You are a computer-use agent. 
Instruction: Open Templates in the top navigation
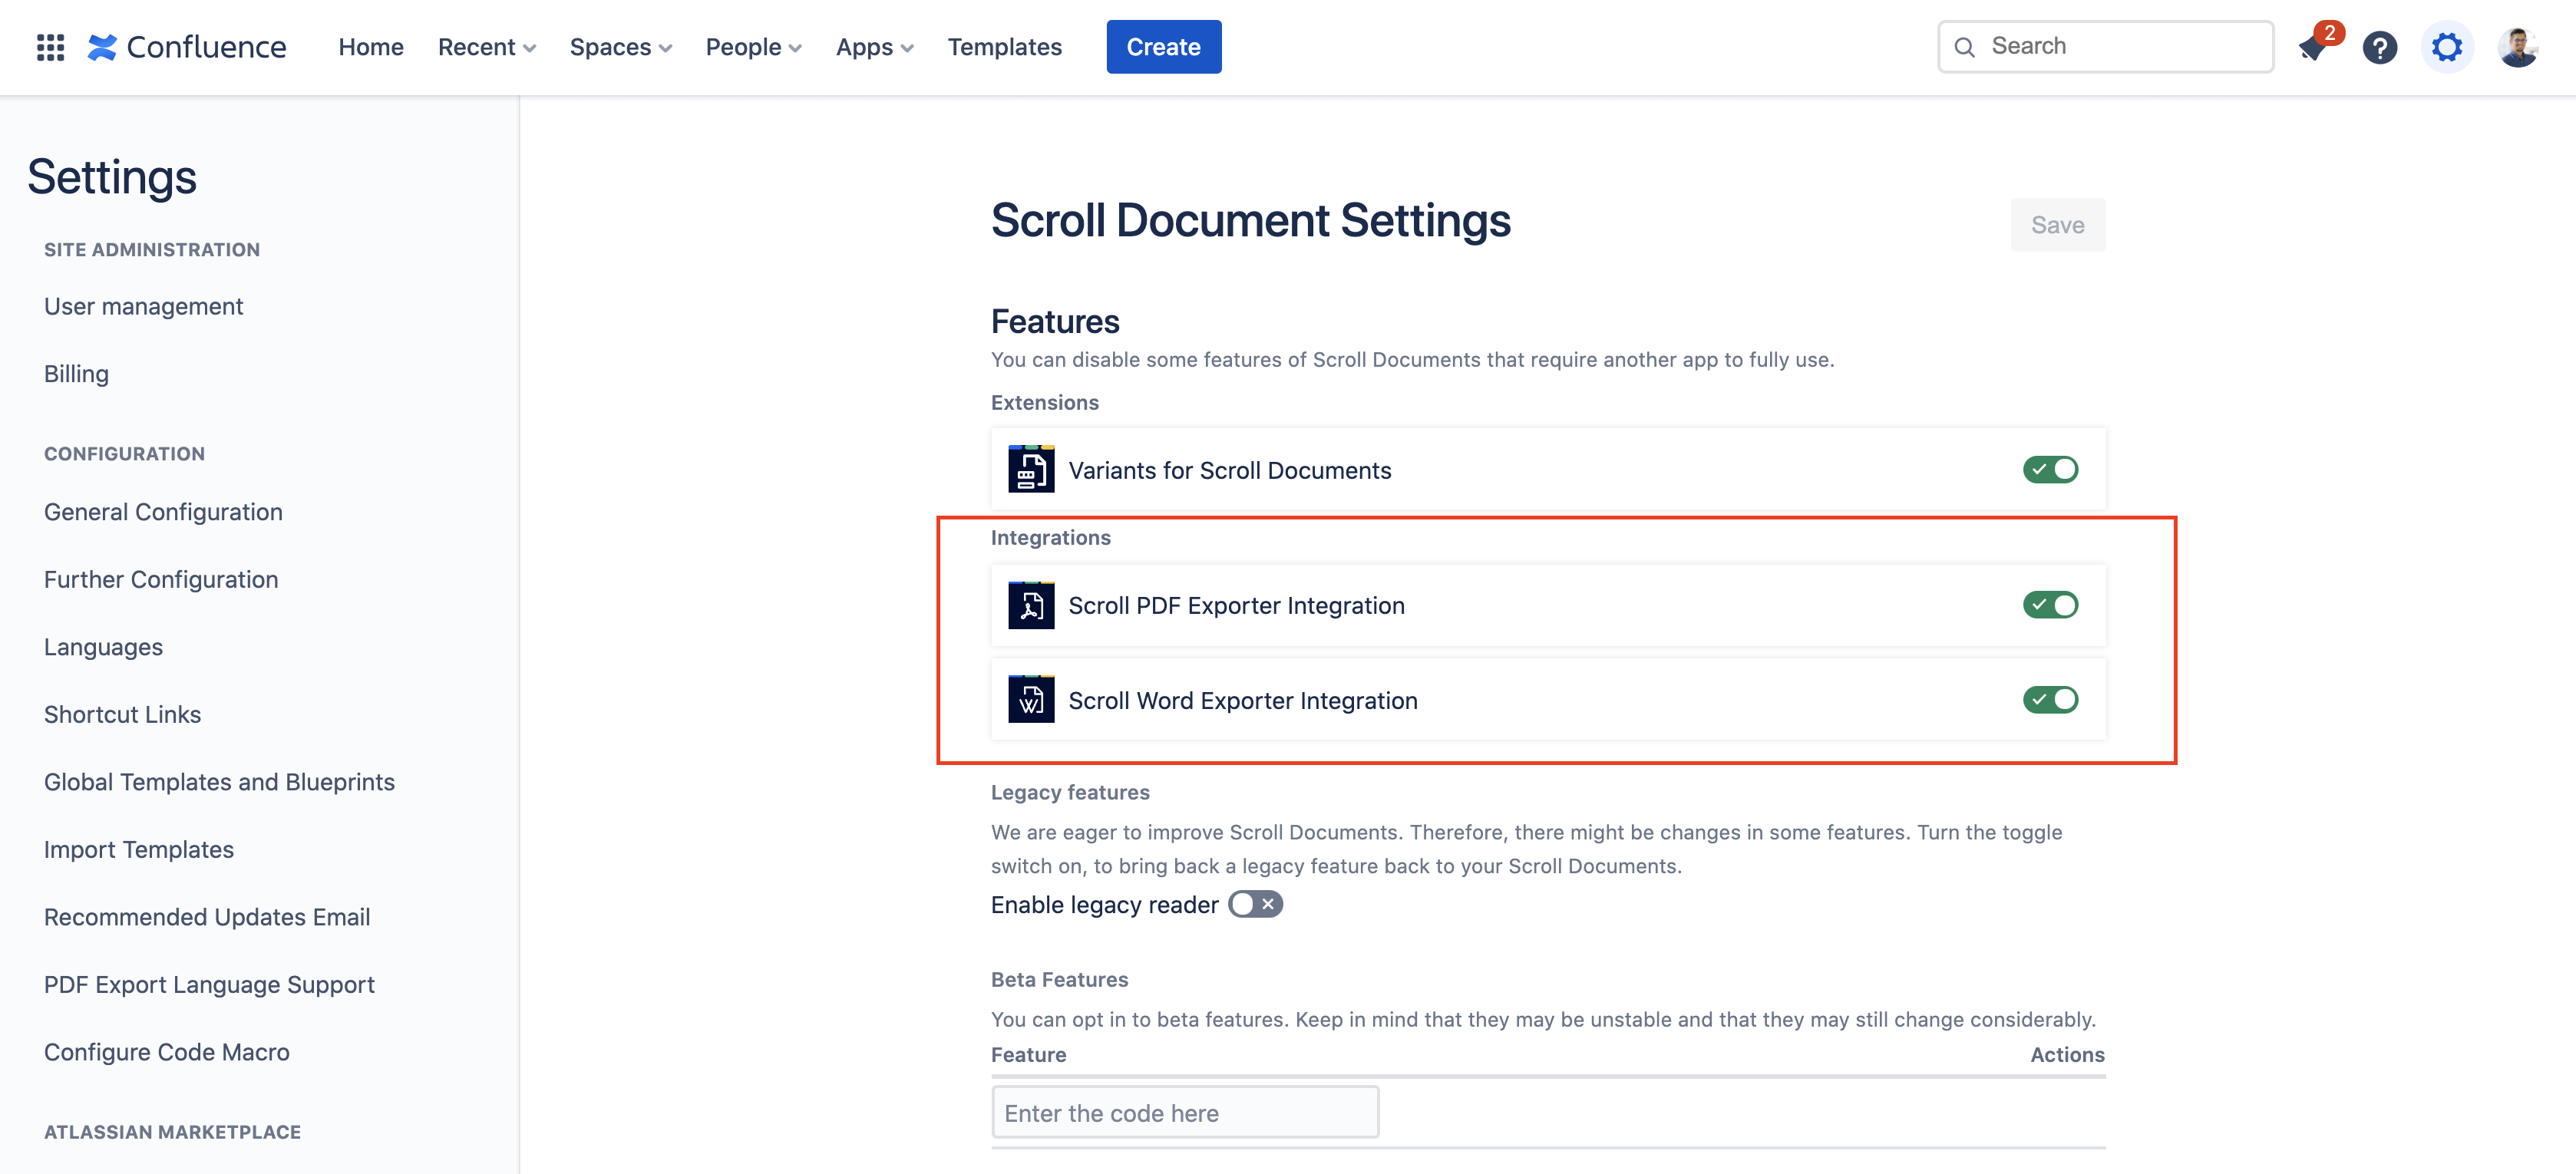point(1004,47)
